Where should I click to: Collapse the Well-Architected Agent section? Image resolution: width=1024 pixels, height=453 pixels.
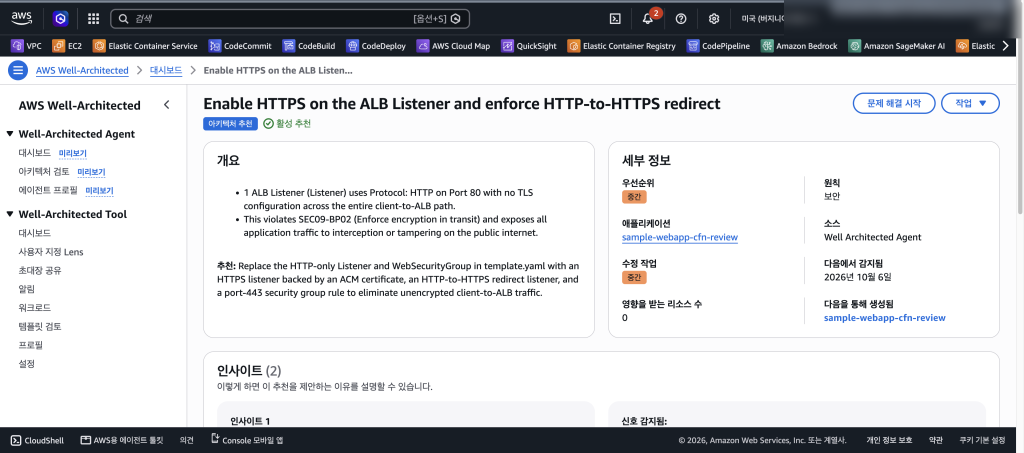click(x=10, y=134)
